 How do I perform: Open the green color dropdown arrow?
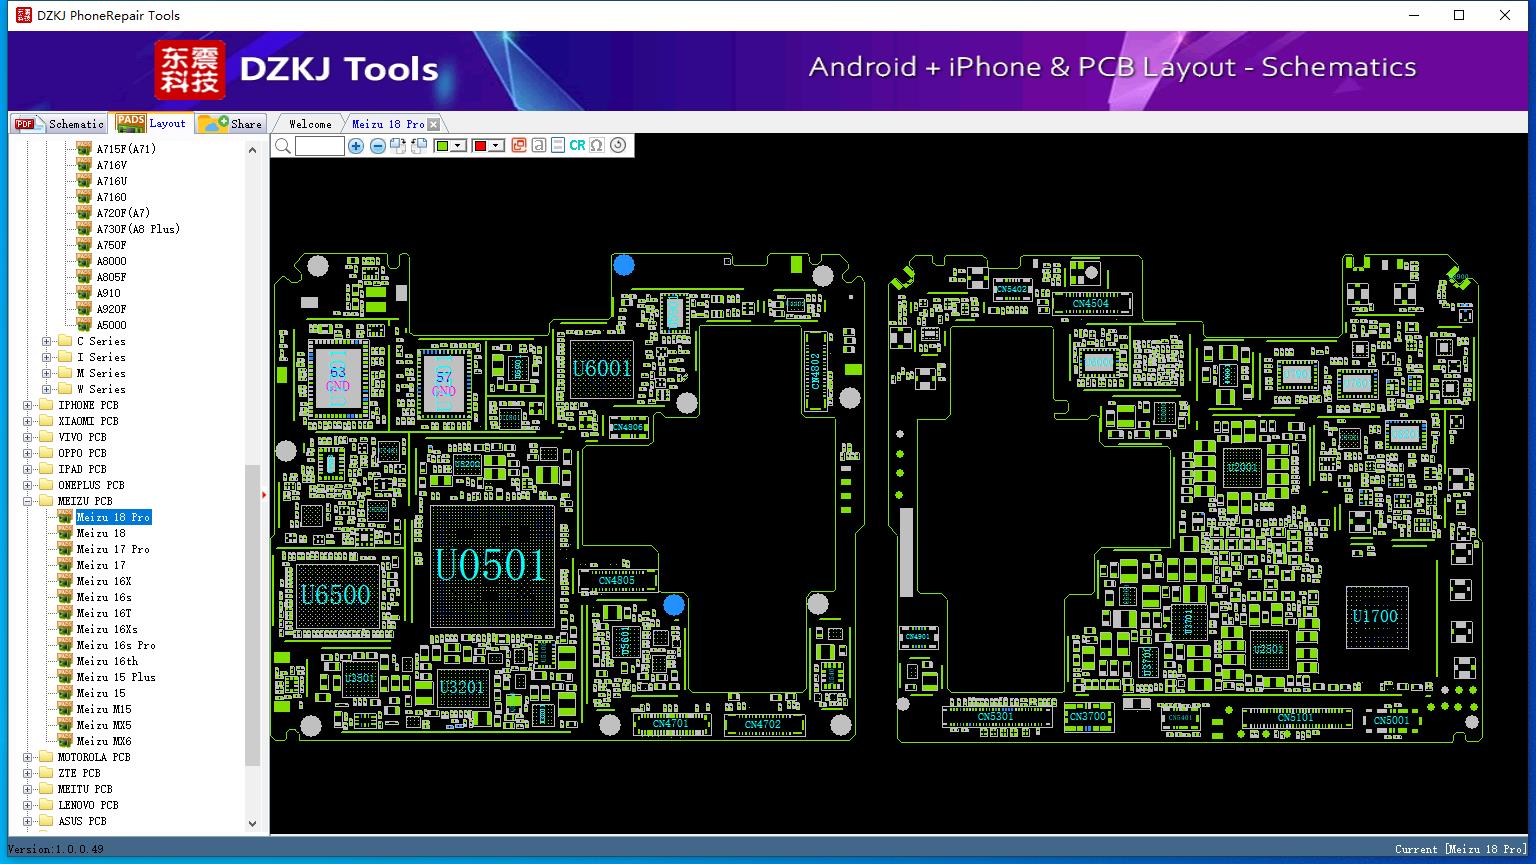[458, 146]
